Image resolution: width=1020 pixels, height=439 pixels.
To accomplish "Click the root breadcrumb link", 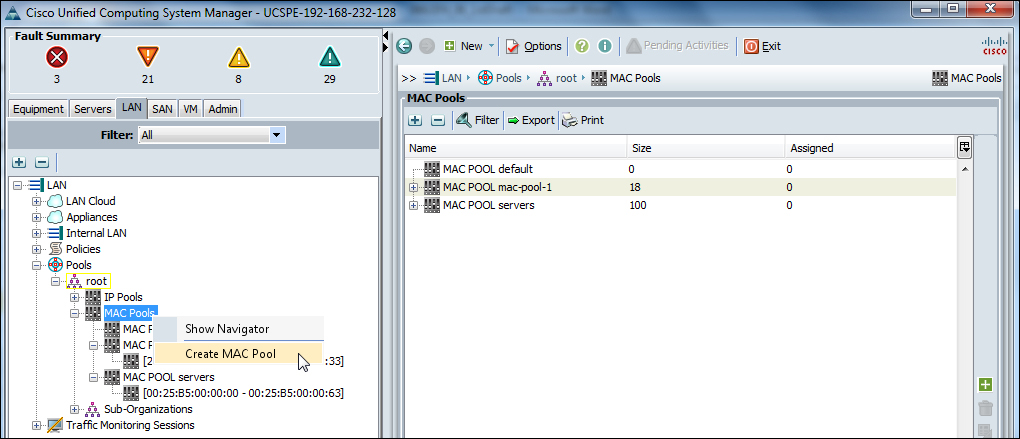I will (x=567, y=78).
